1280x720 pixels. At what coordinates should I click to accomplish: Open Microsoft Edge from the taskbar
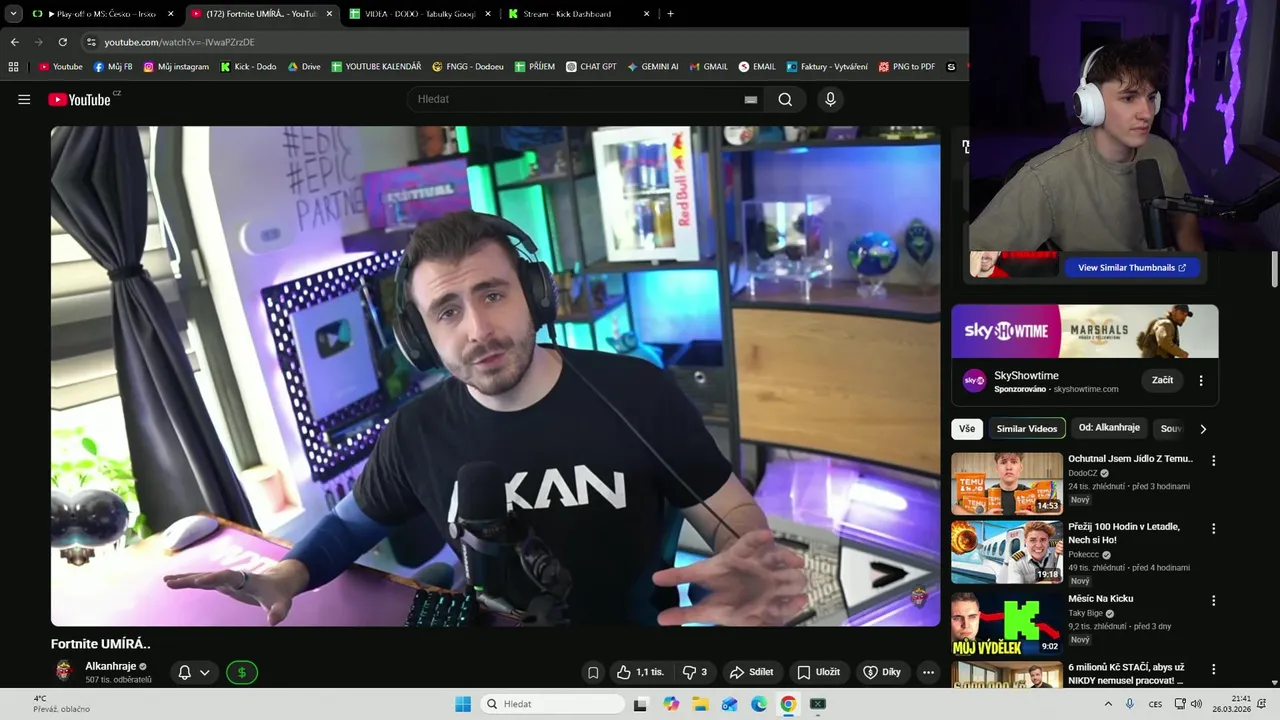[759, 704]
